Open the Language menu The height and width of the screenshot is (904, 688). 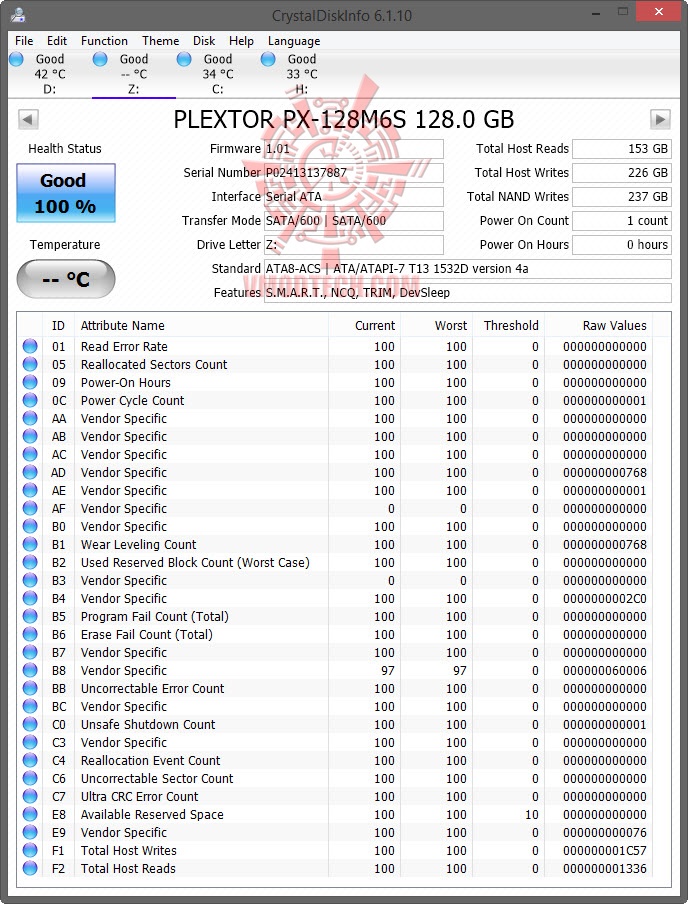[x=294, y=41]
